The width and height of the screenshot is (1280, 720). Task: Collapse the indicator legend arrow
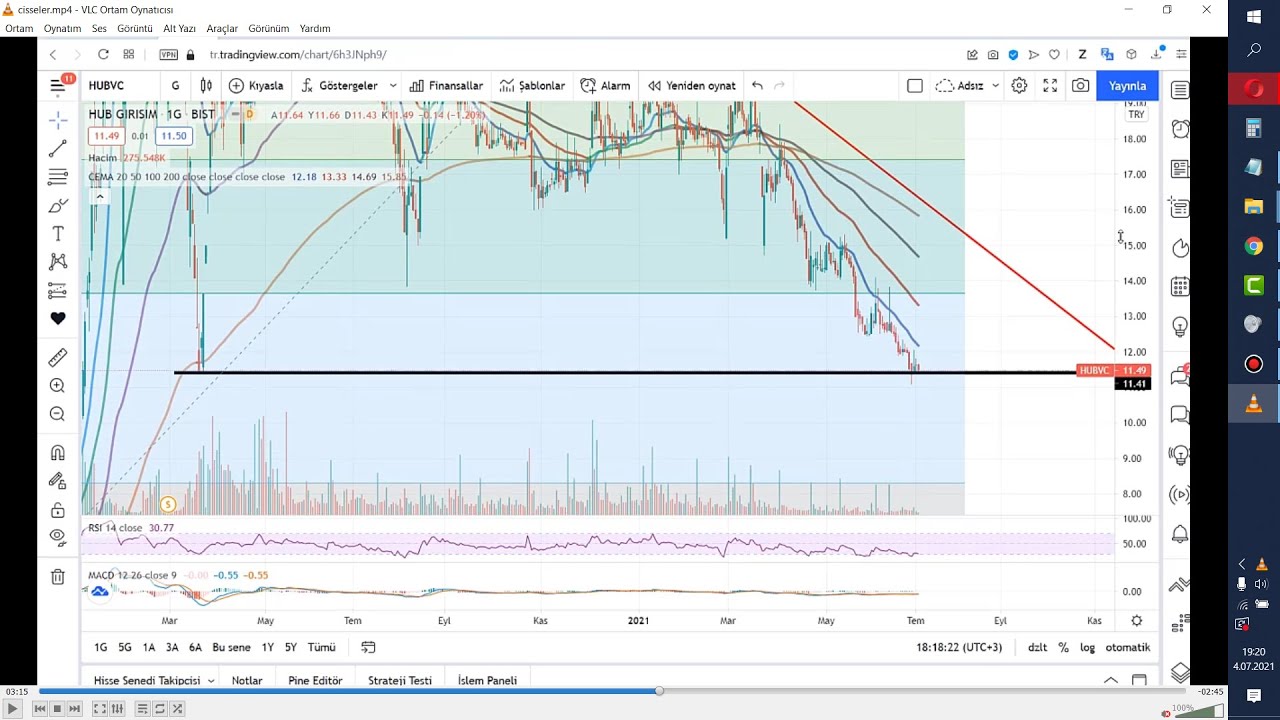99,197
